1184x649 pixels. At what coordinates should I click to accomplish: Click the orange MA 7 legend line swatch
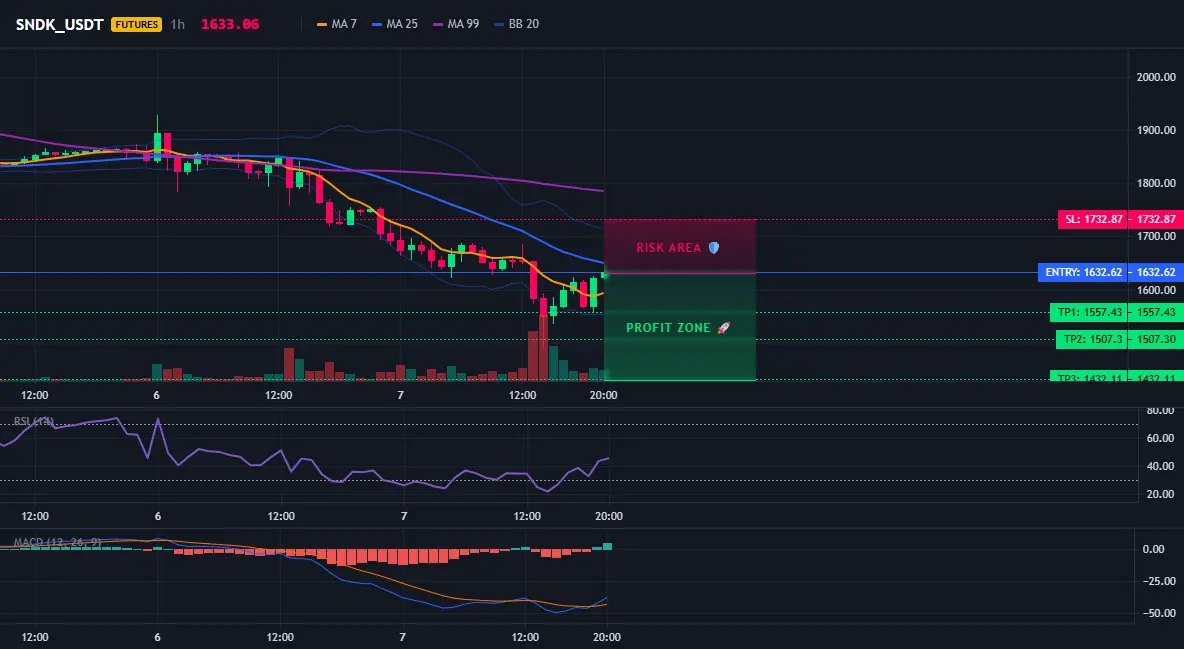point(322,24)
